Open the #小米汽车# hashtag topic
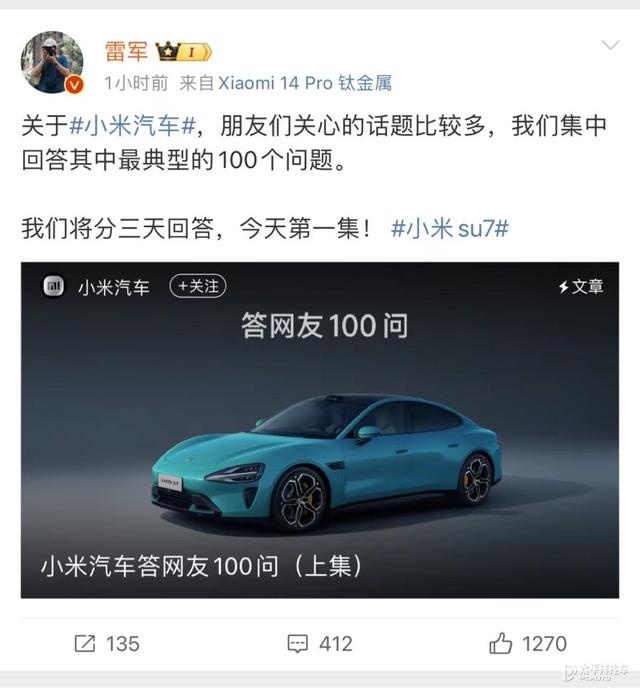This screenshot has height=694, width=640. click(132, 126)
